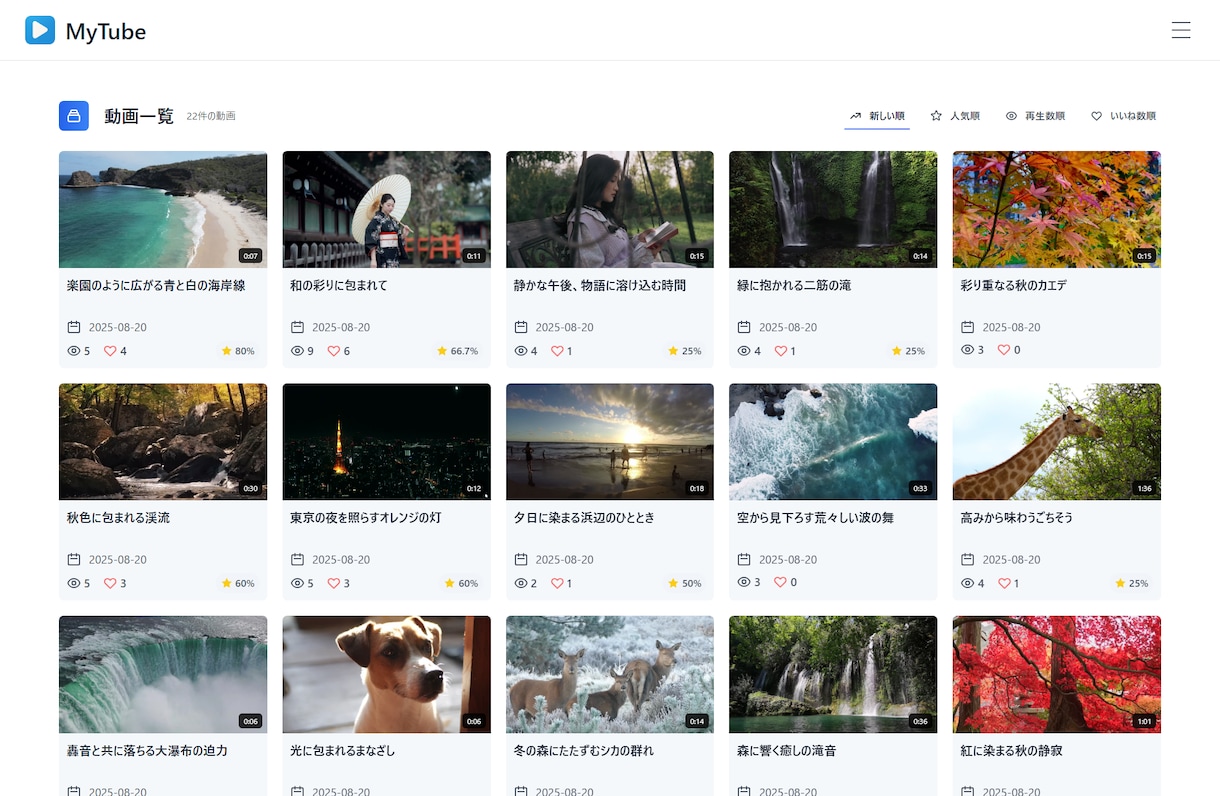
Task: Click star rating 50% on 夕日に染まる浜辺 card
Action: [685, 583]
